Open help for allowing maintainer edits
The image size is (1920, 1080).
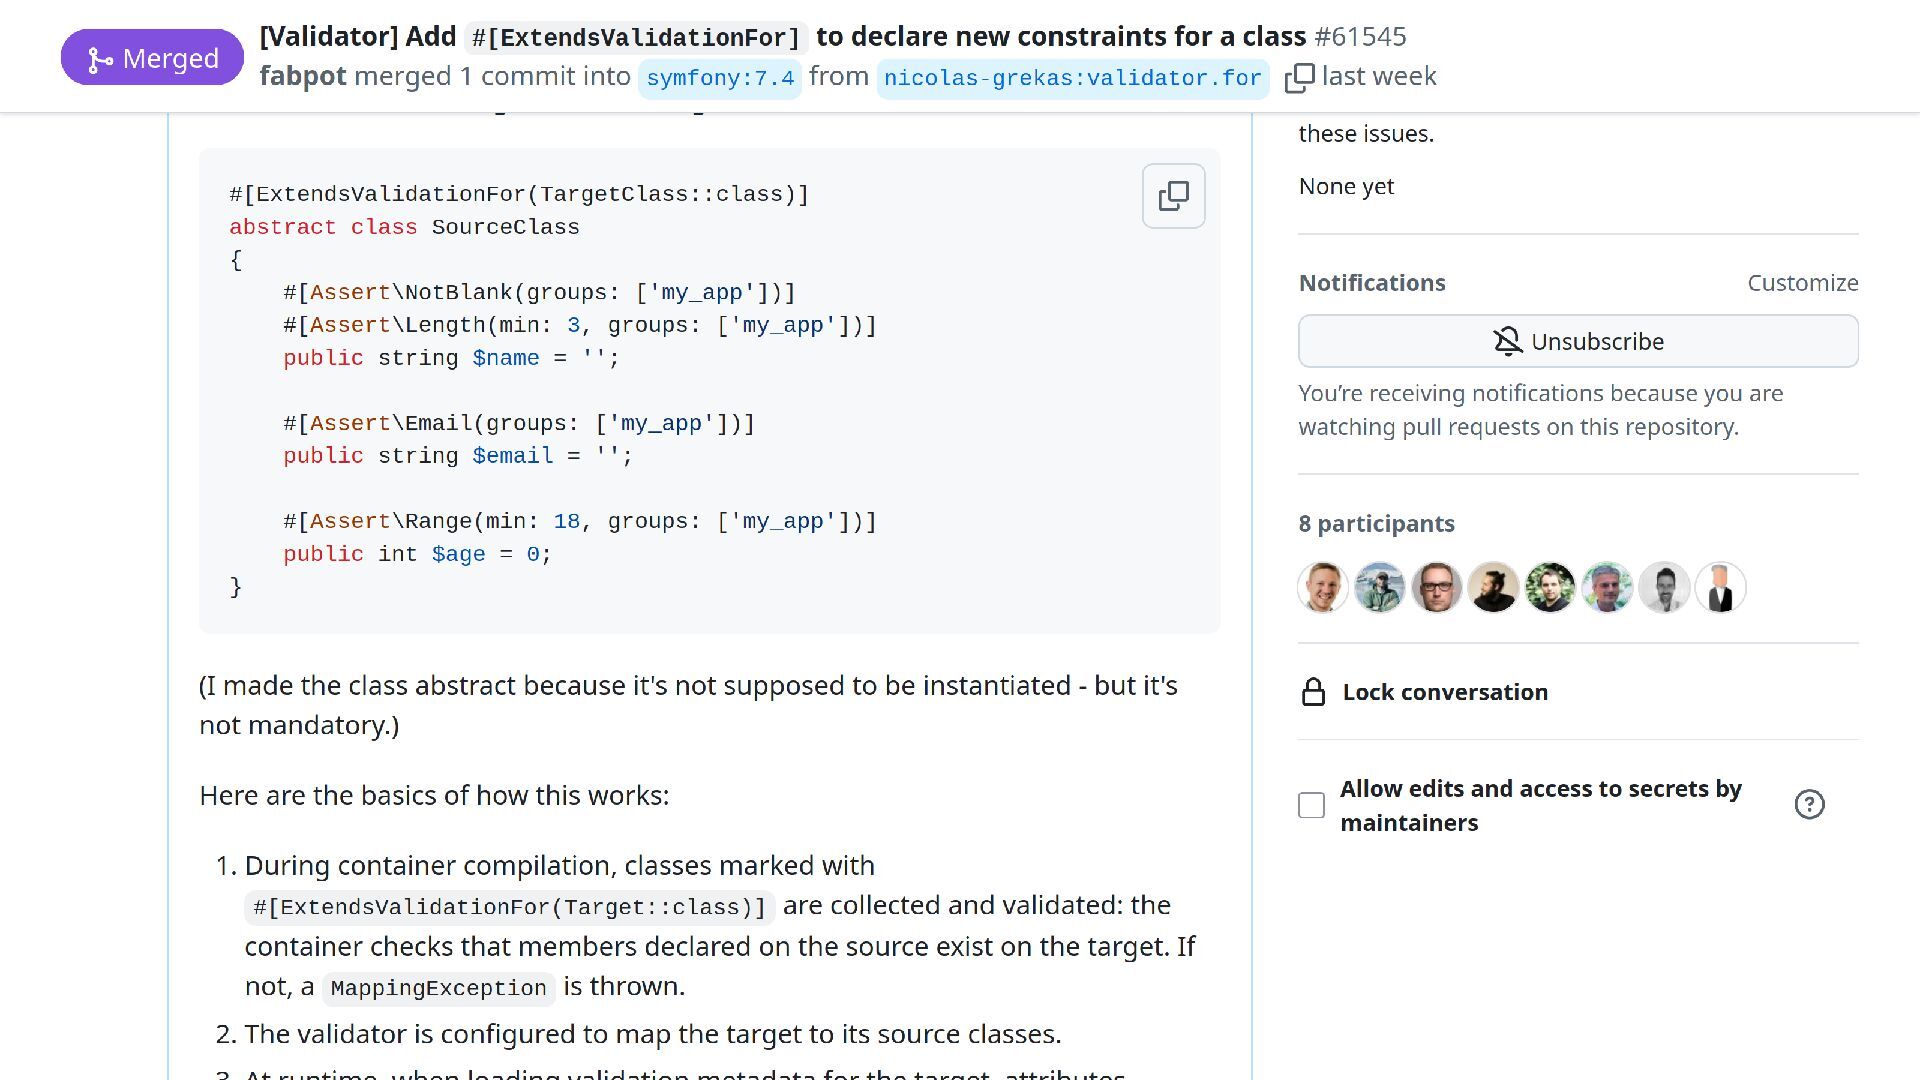1809,805
